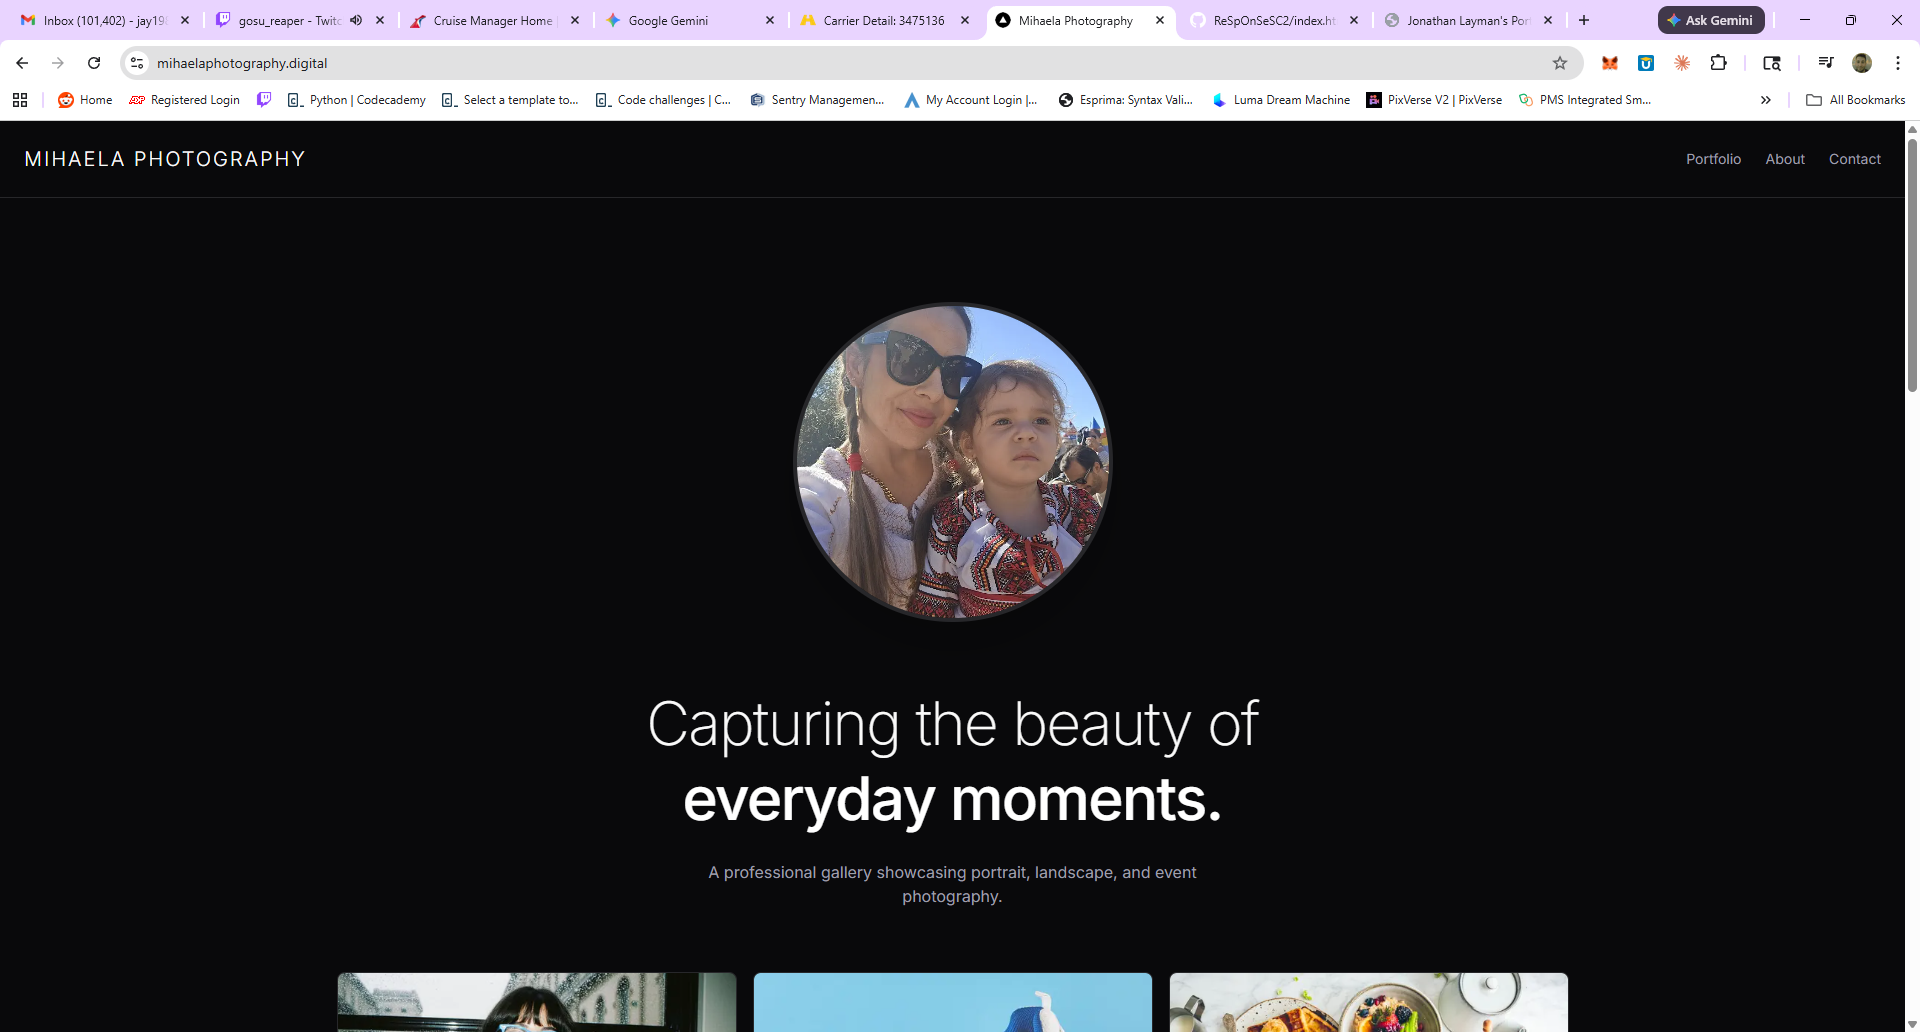
Task: Close the Cruise Manager Home tab
Action: (575, 20)
